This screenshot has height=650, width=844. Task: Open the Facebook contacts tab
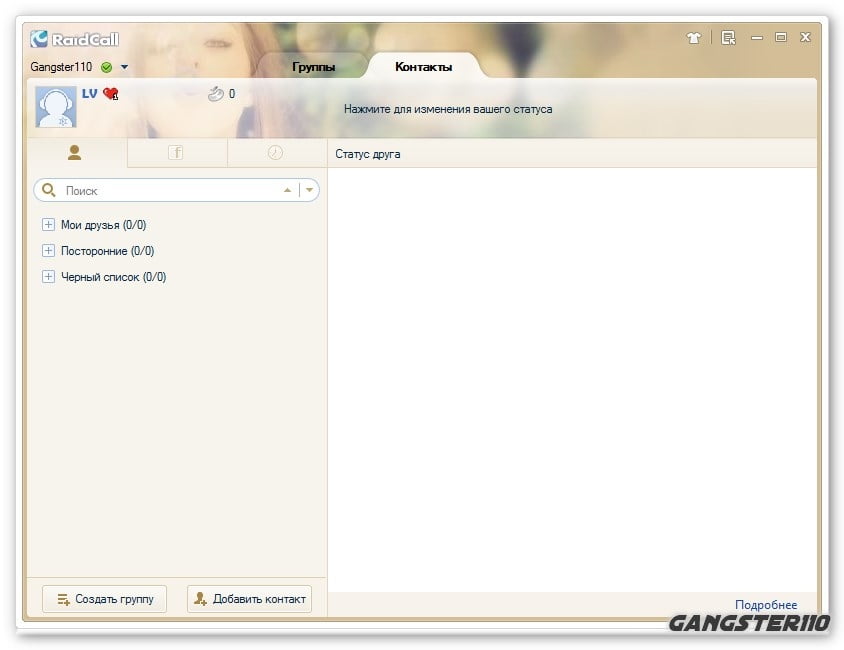point(176,153)
